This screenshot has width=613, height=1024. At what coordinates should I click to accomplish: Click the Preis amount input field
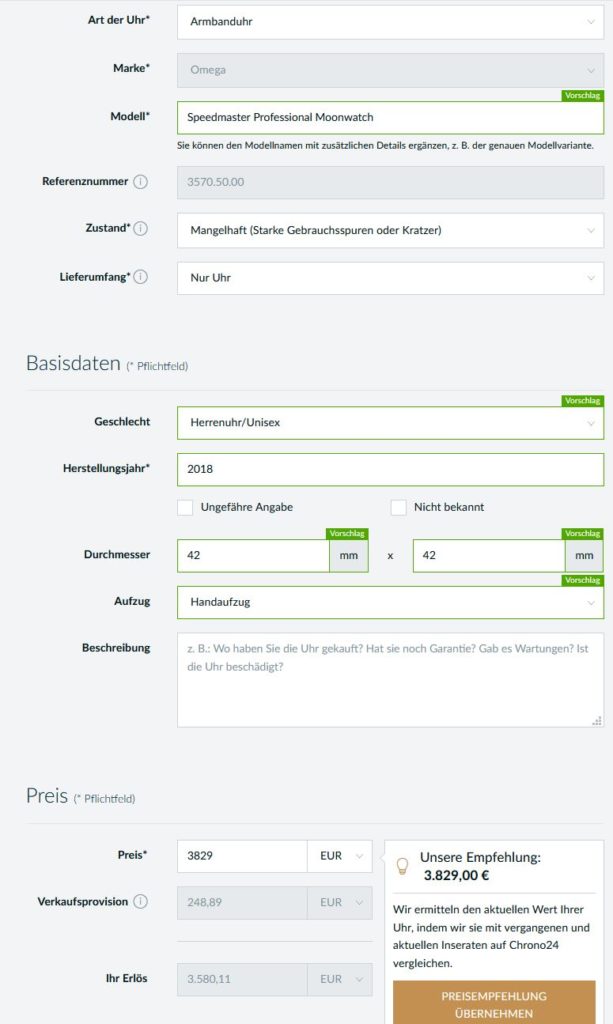click(x=242, y=856)
